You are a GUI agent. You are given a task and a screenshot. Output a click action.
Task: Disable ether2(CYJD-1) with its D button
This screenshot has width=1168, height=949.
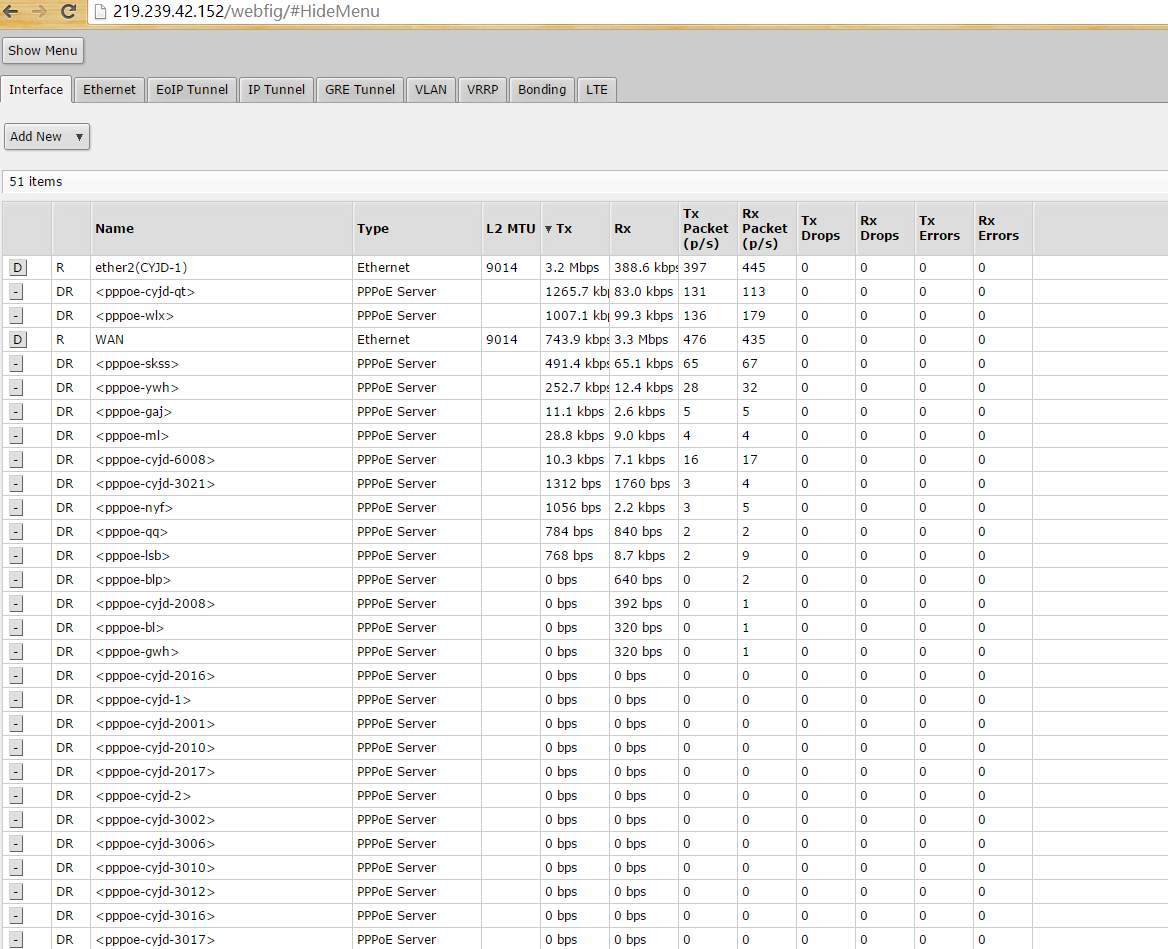click(x=17, y=267)
